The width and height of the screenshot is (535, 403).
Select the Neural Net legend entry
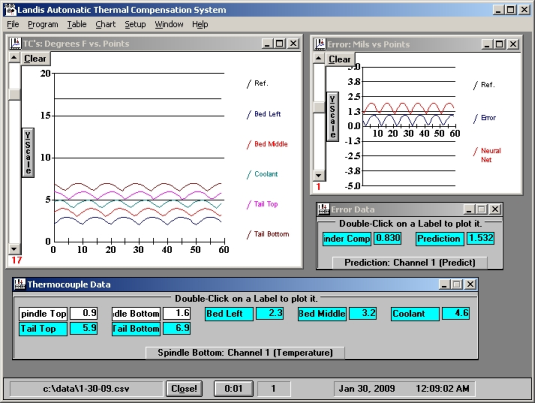click(487, 155)
